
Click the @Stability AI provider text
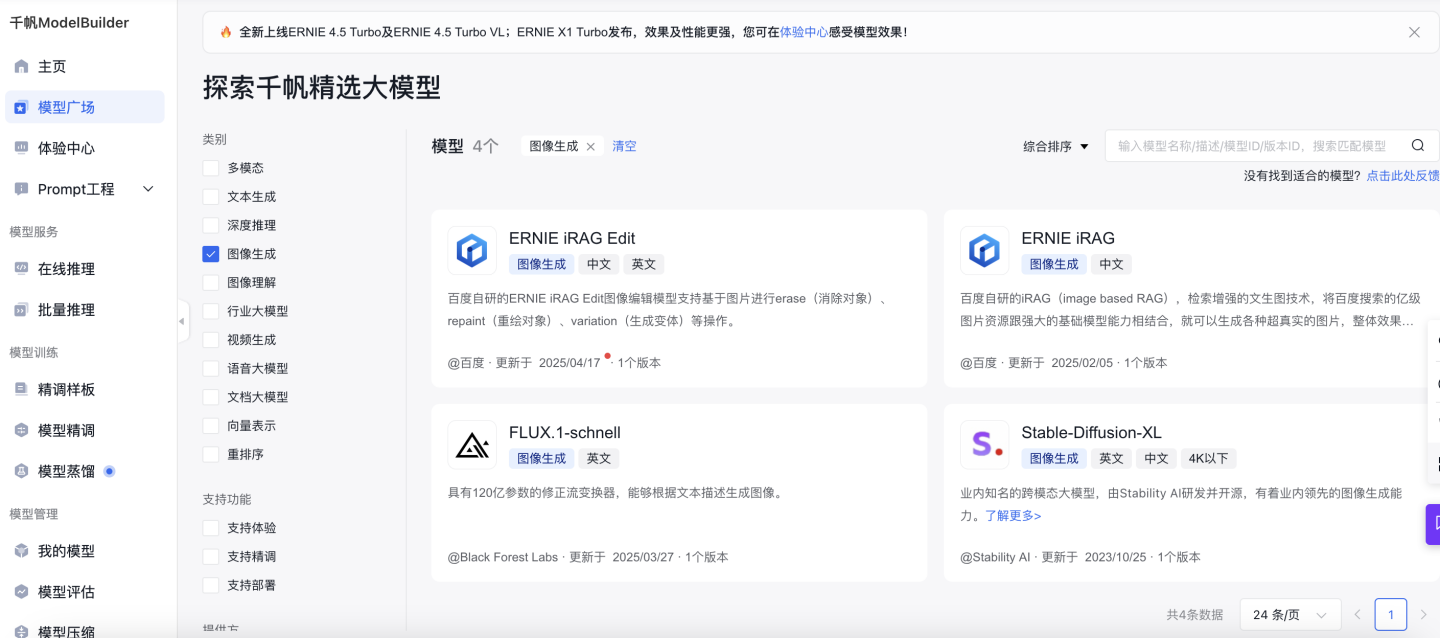996,557
